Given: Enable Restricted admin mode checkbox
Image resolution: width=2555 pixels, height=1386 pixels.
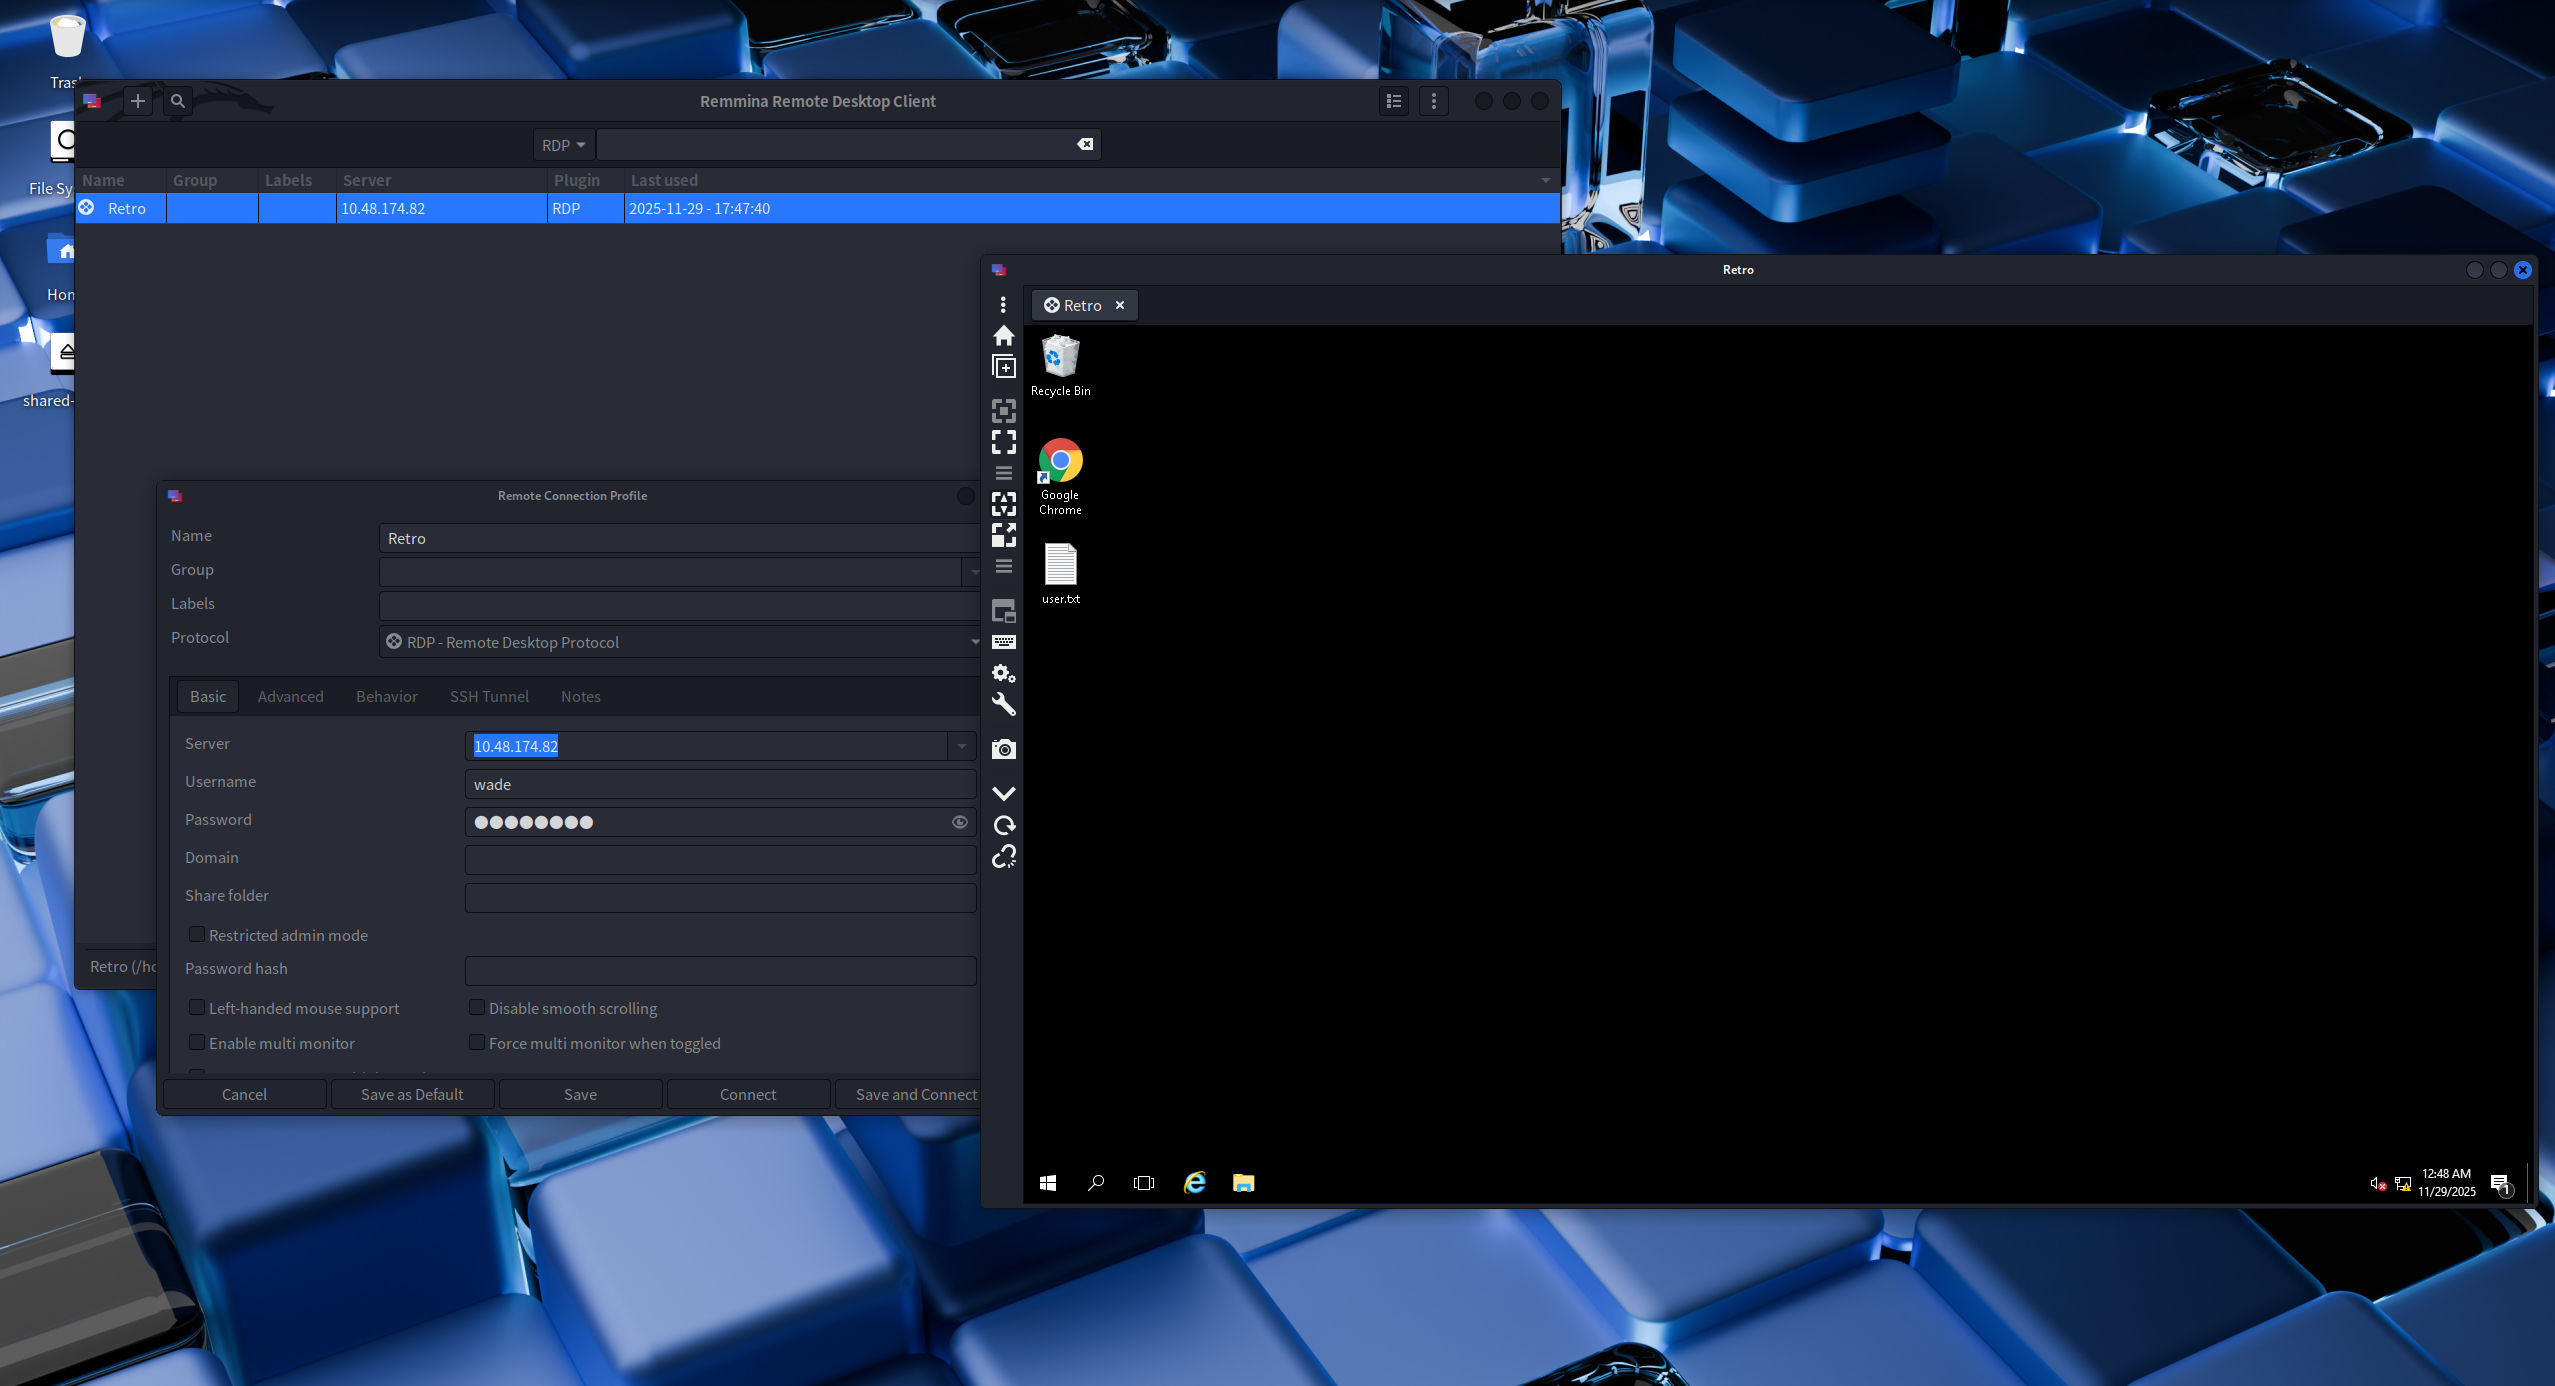Looking at the screenshot, I should pos(197,934).
